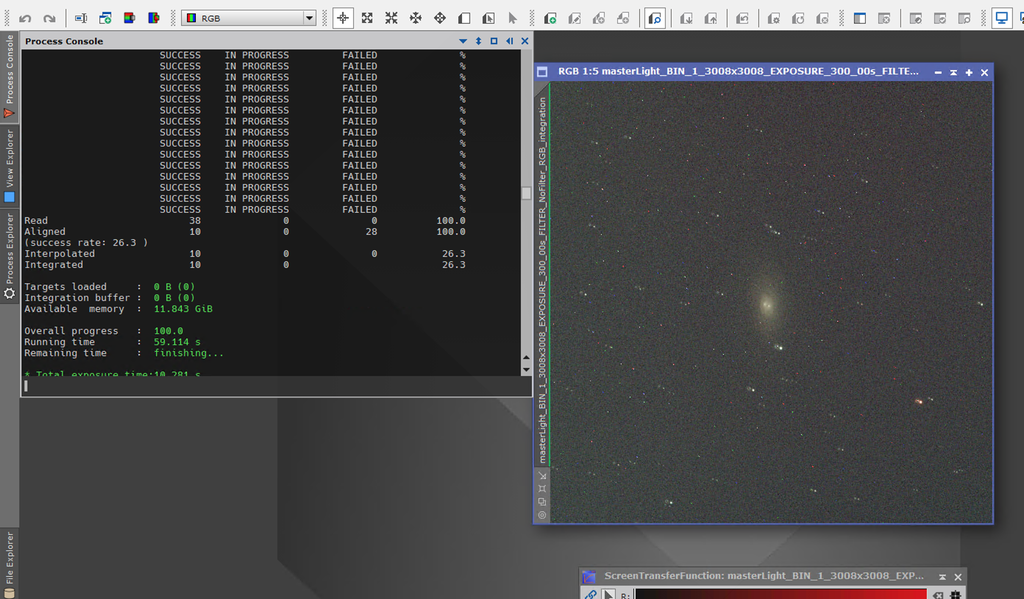
Task: Click the document reset circular-arrow icon
Action: point(797,18)
